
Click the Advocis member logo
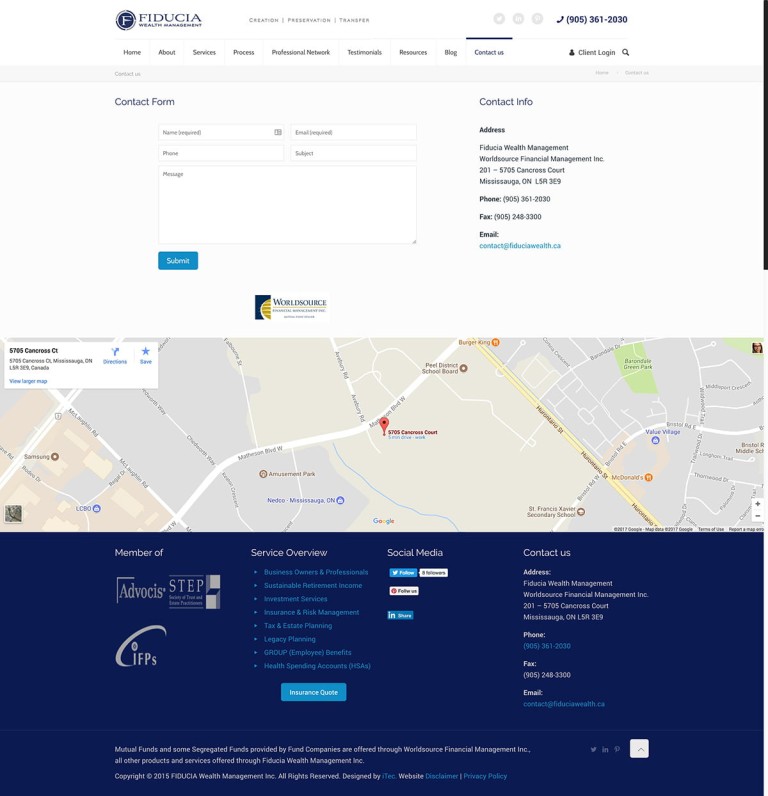click(141, 590)
